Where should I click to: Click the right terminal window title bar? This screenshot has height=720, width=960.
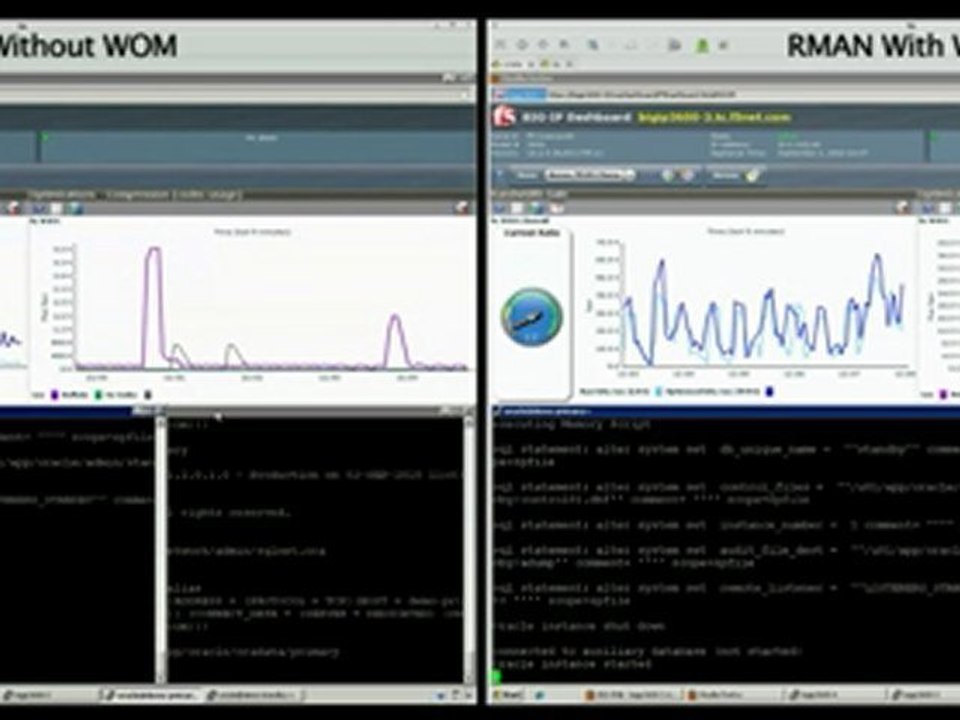(x=726, y=411)
